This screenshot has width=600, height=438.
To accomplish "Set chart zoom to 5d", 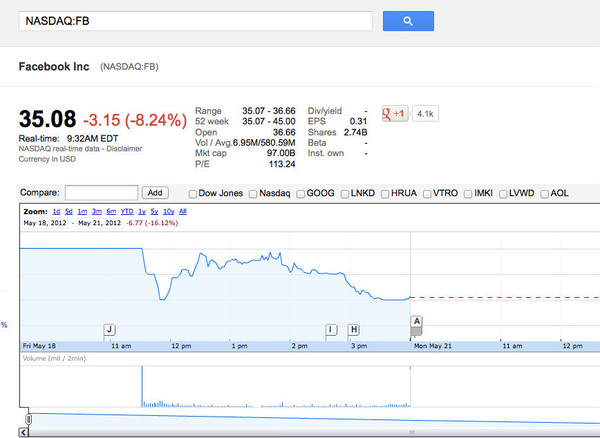I will (x=69, y=212).
